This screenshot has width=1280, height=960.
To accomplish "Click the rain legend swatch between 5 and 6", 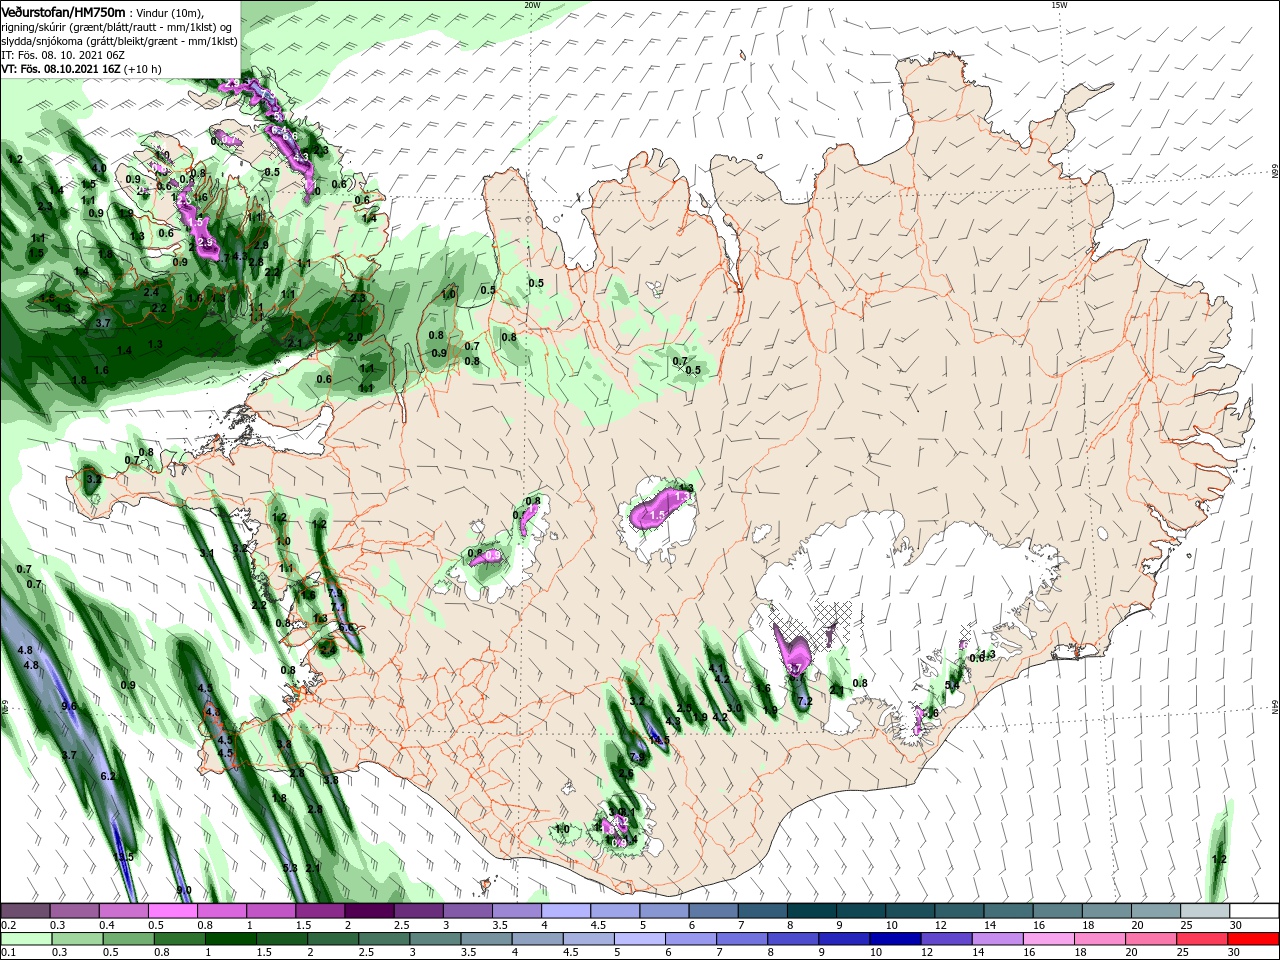I will pyautogui.click(x=638, y=939).
